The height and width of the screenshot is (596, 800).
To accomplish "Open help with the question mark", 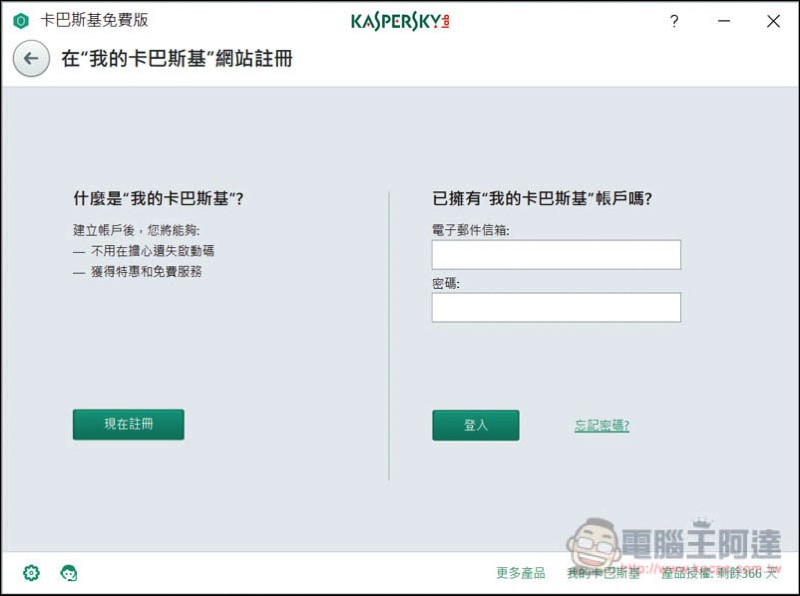I will point(674,21).
